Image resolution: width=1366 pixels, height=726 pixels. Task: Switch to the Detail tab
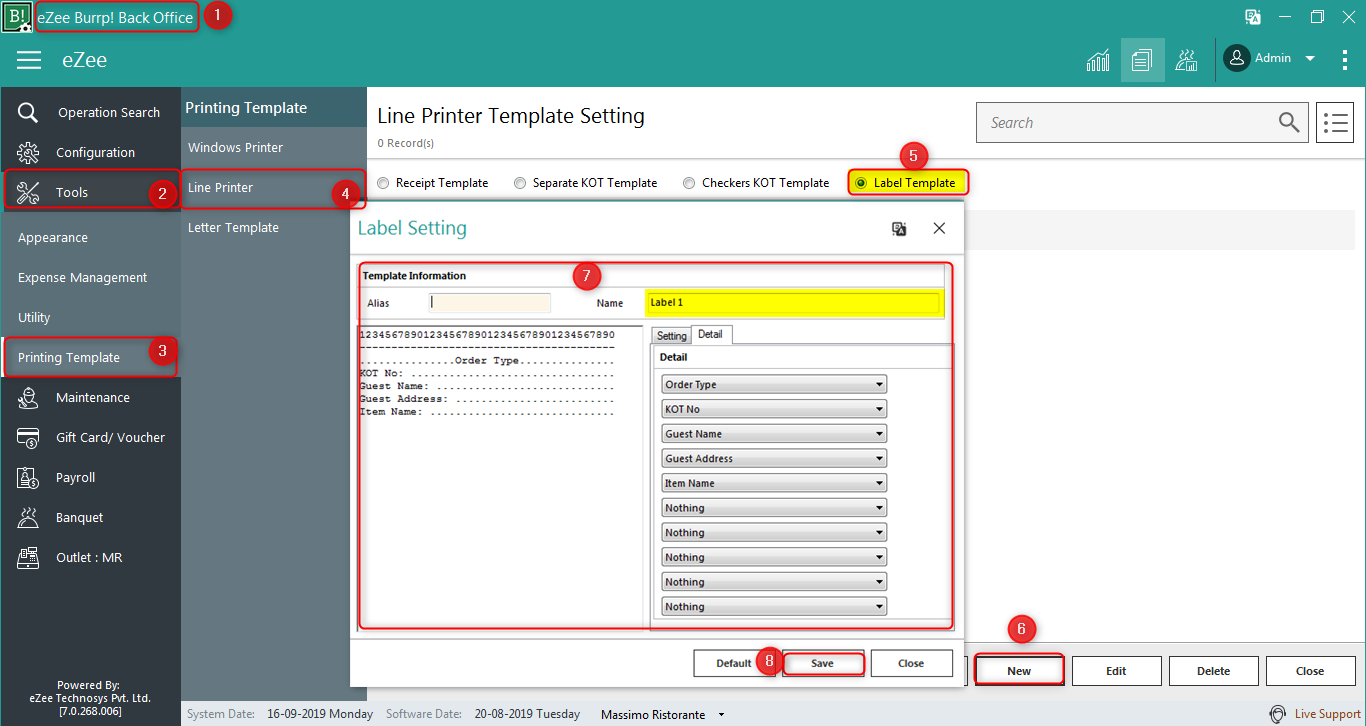tap(711, 334)
